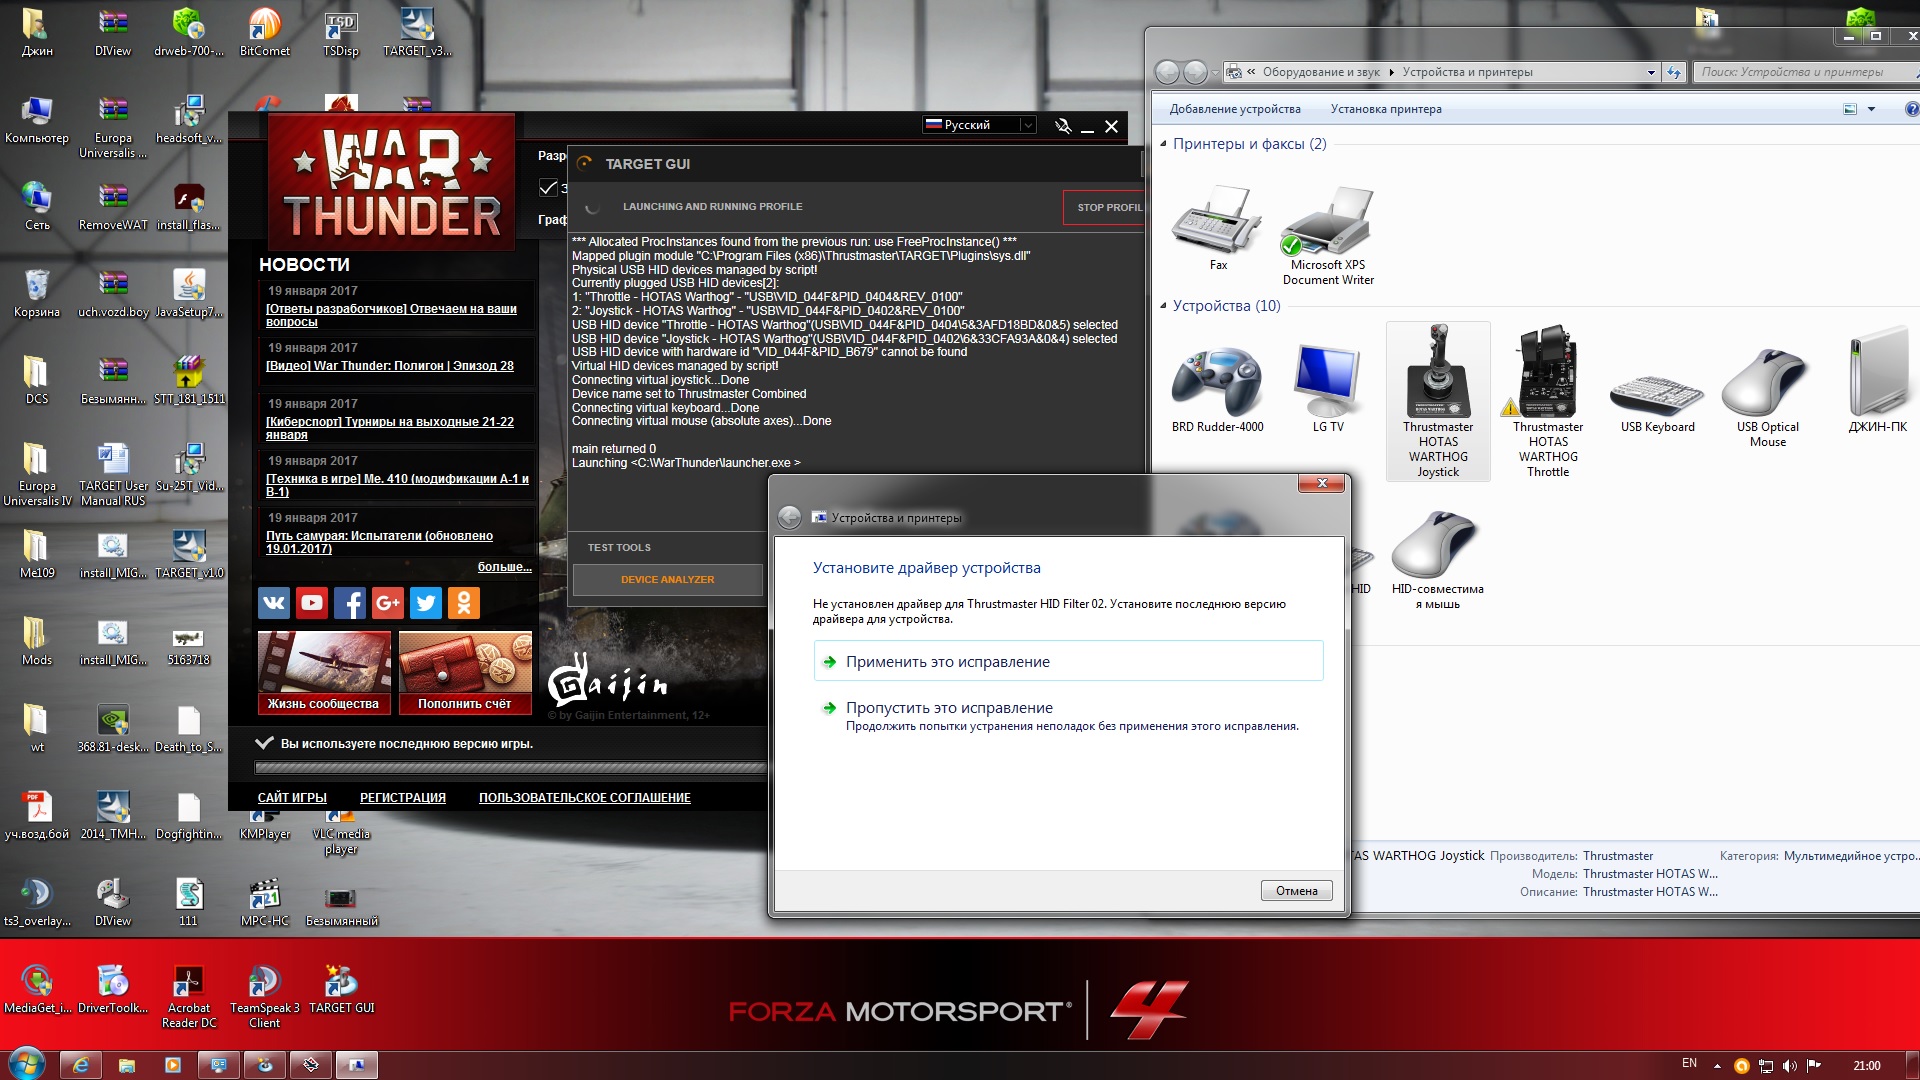Click Применить это исправление option
The height and width of the screenshot is (1080, 1920).
point(1068,661)
